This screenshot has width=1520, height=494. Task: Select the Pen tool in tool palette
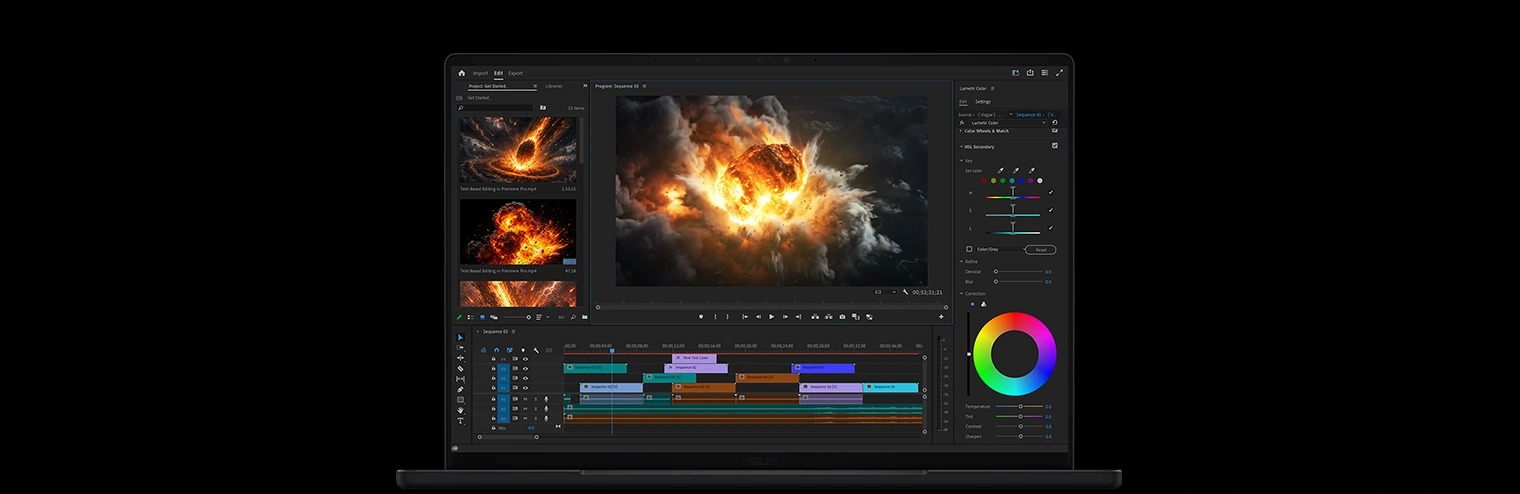pyautogui.click(x=460, y=389)
